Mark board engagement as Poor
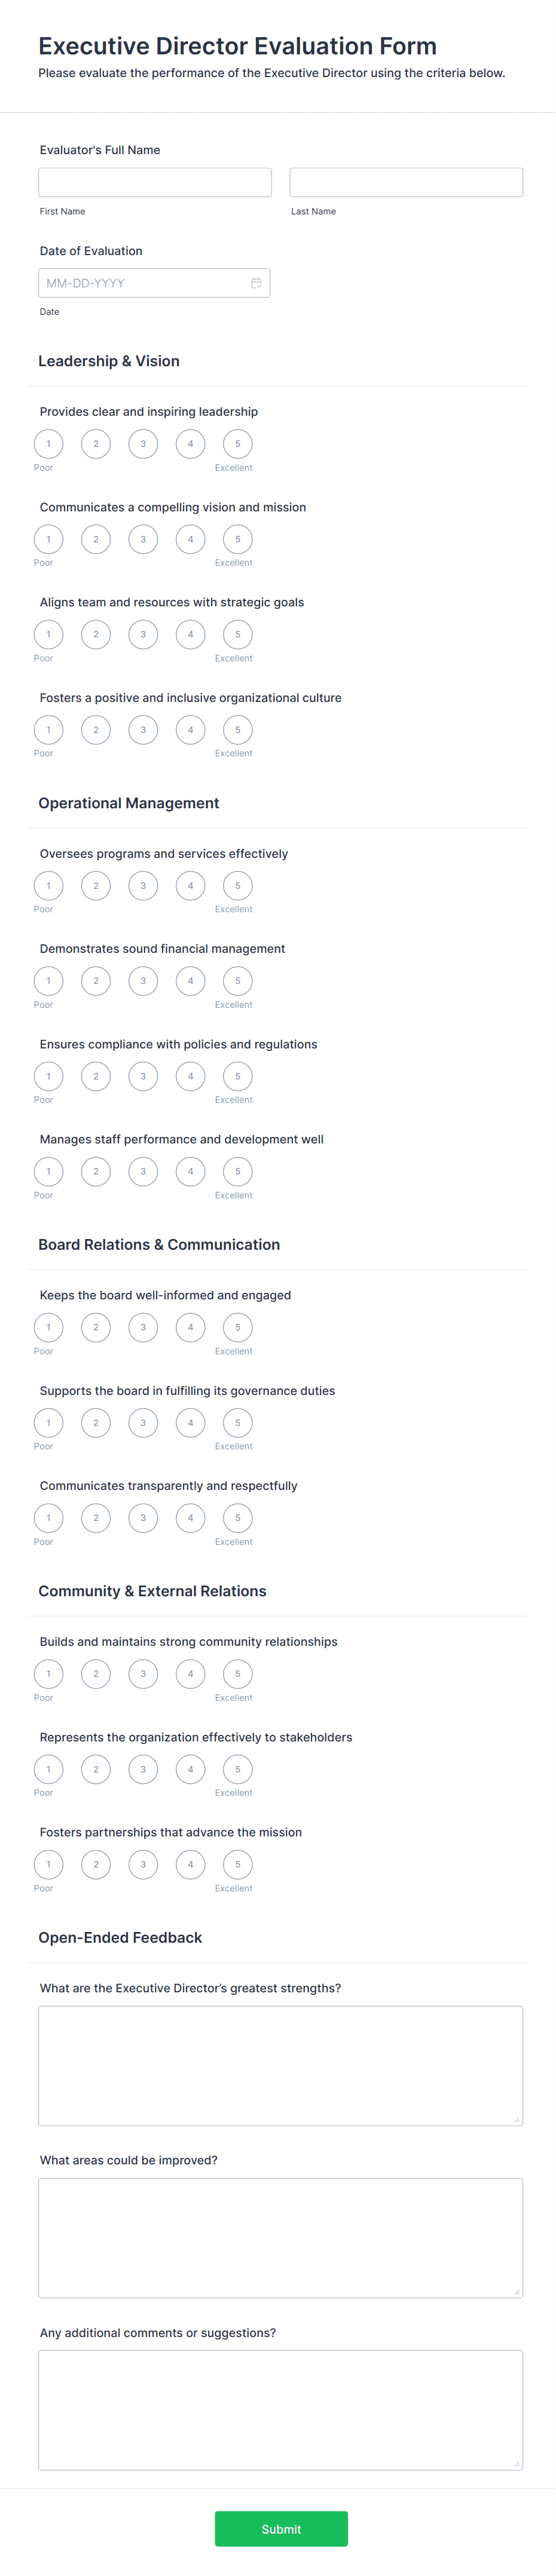 pyautogui.click(x=48, y=1327)
